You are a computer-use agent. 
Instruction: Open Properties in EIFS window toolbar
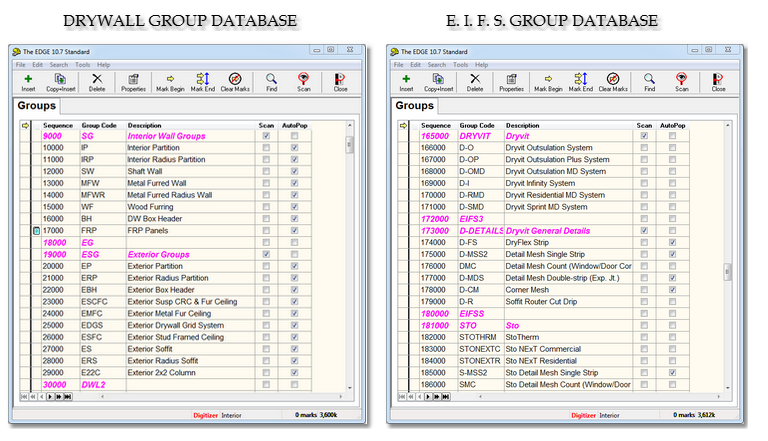pyautogui.click(x=511, y=82)
